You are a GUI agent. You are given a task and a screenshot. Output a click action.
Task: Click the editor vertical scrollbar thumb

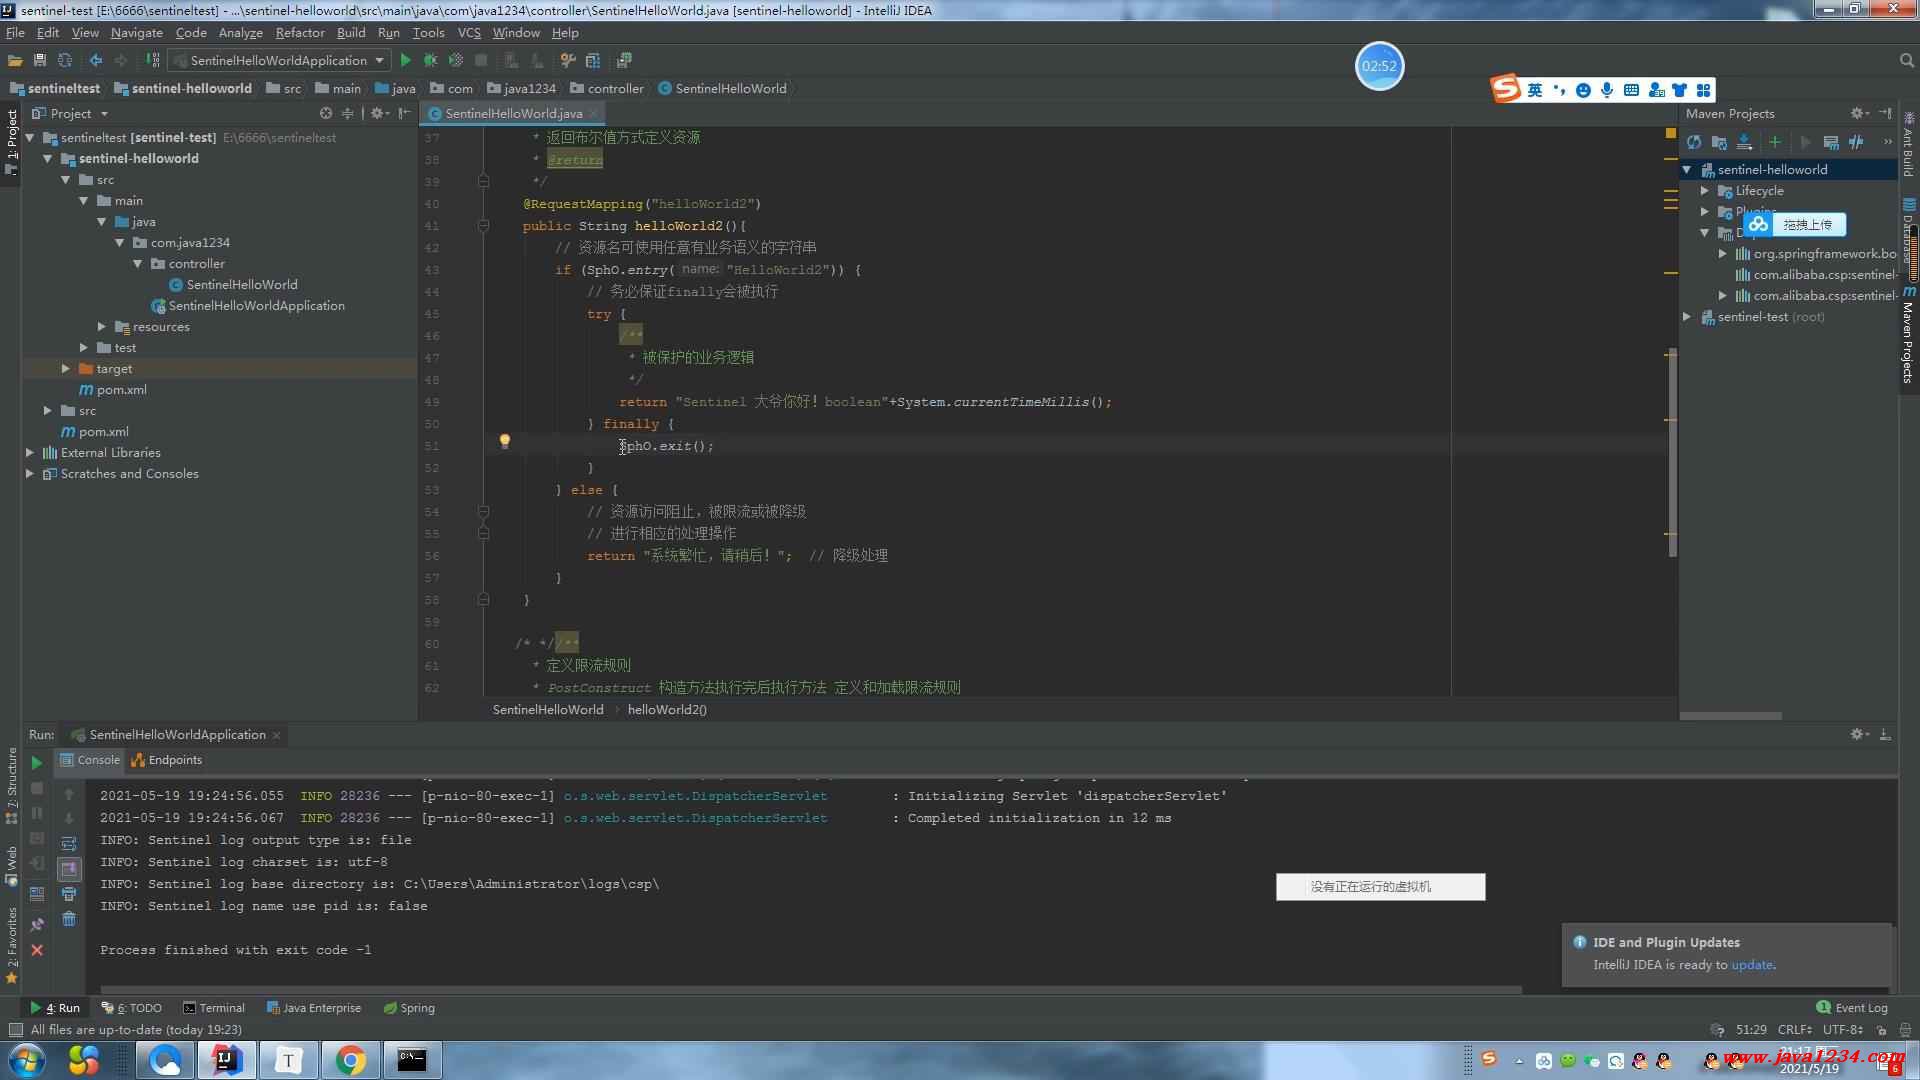[x=1672, y=450]
